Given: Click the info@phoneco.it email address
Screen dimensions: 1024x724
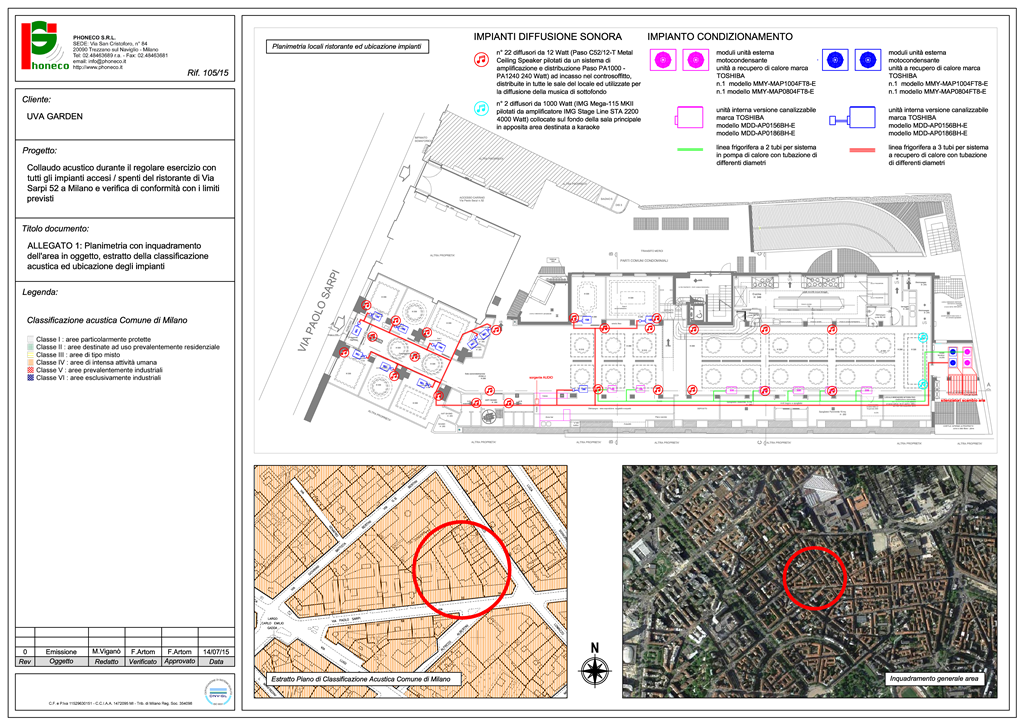Looking at the screenshot, I should [107, 62].
